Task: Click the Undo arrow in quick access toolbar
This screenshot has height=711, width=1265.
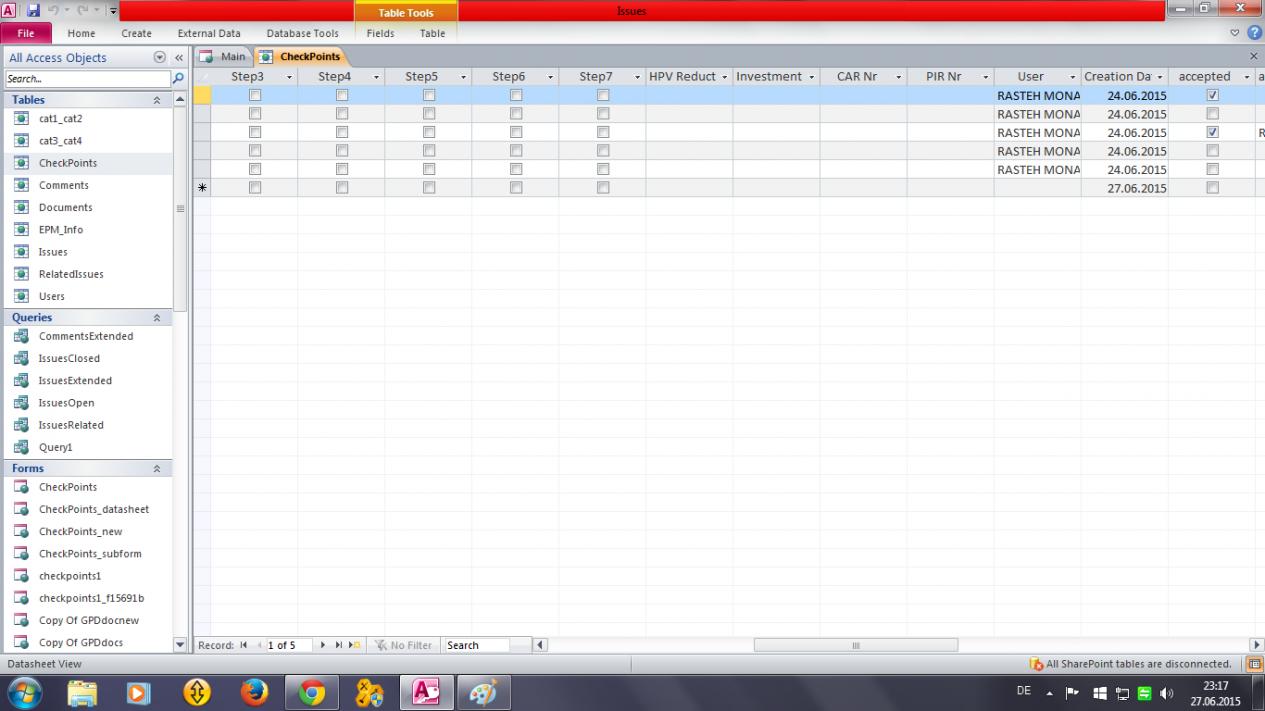Action: (55, 12)
